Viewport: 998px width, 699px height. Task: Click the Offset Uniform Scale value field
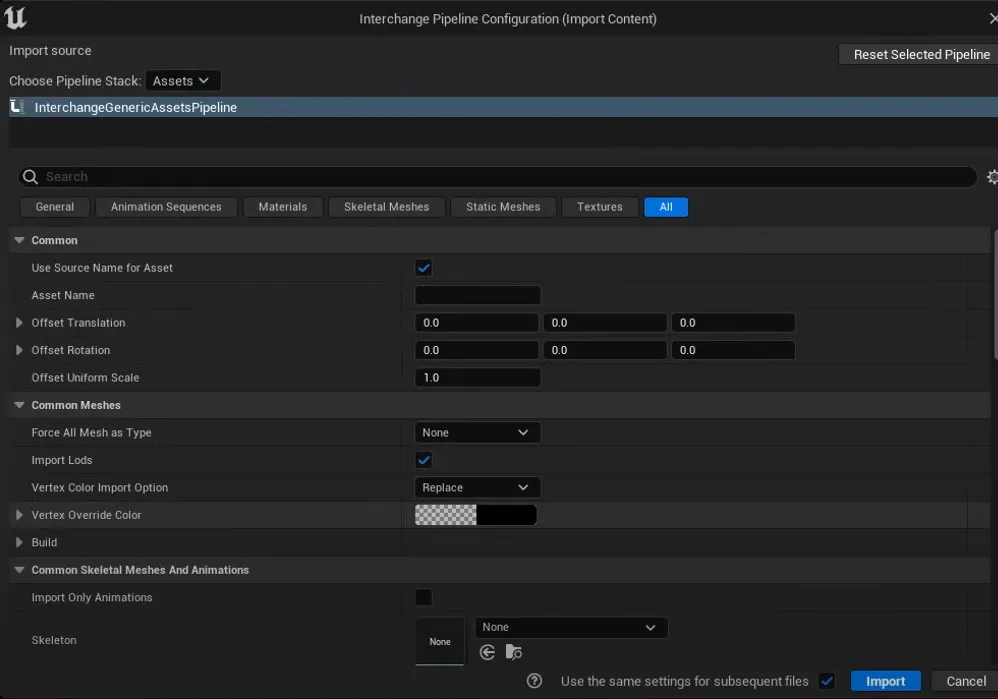pyautogui.click(x=477, y=378)
